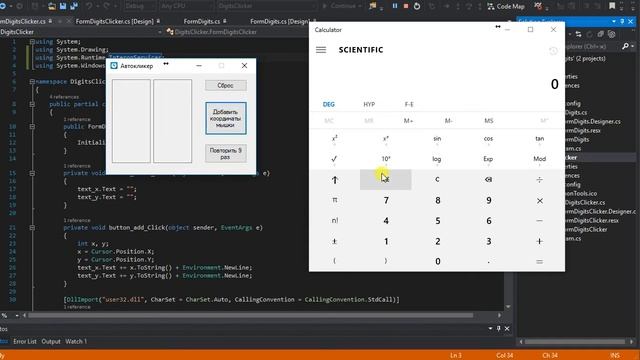
Task: Open Code Map from the toolbar
Action: click(x=506, y=7)
